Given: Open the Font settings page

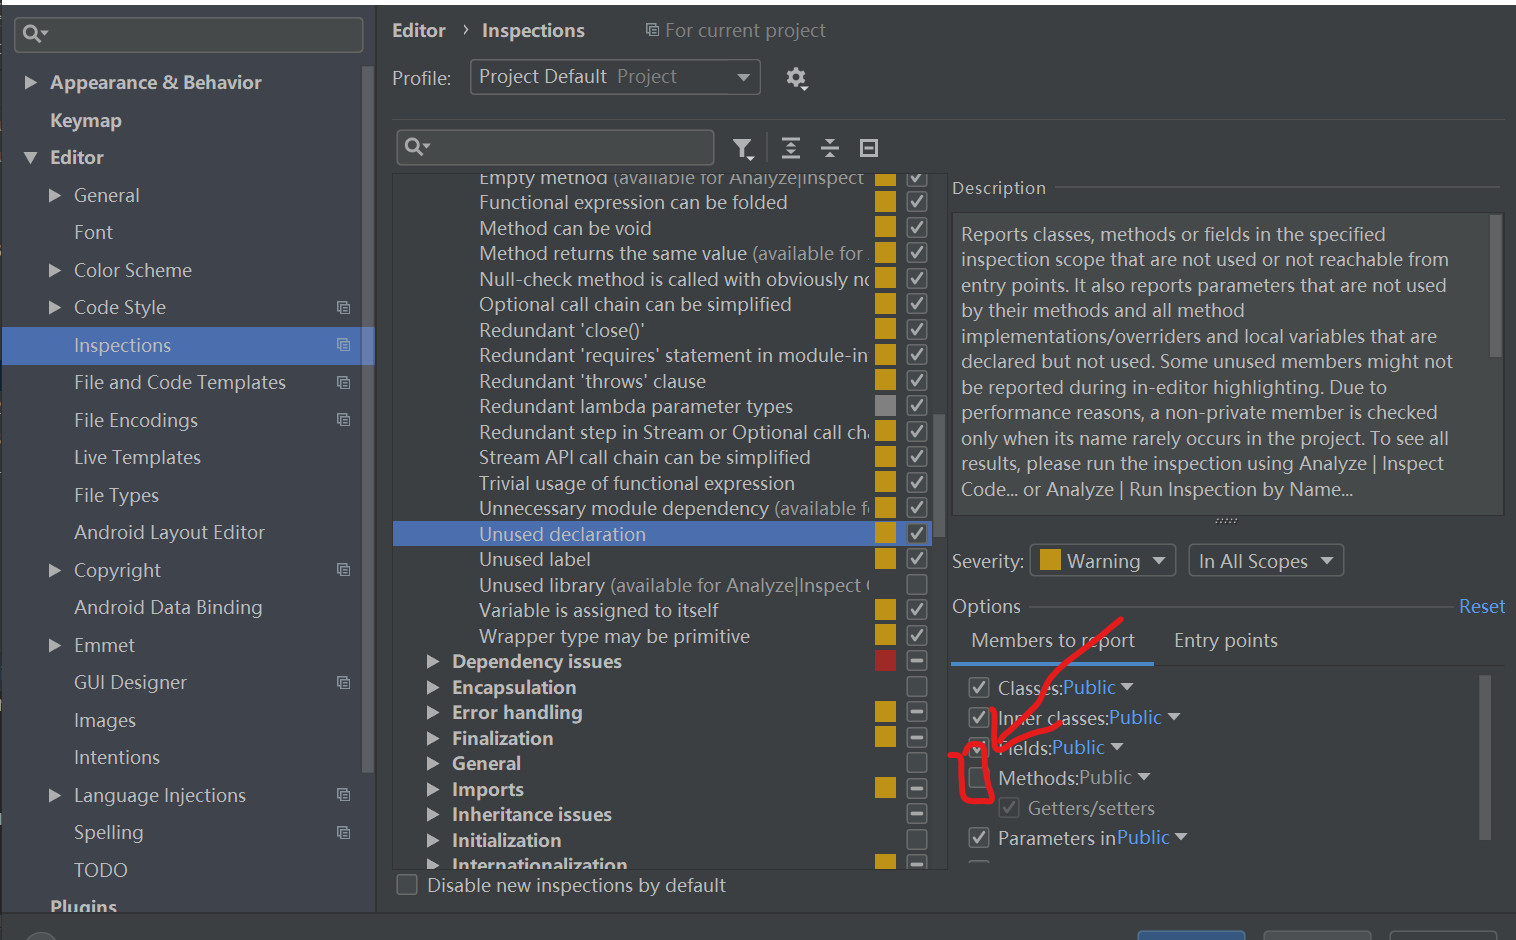Looking at the screenshot, I should tap(93, 232).
